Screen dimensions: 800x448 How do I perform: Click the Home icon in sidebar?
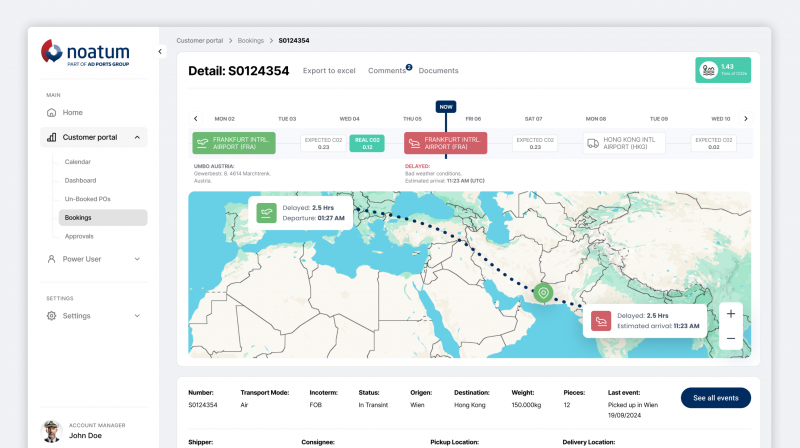[x=52, y=112]
